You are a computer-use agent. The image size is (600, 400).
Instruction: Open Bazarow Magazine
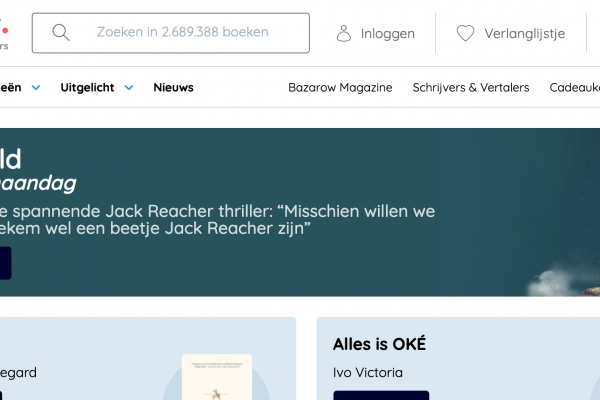[x=340, y=88]
